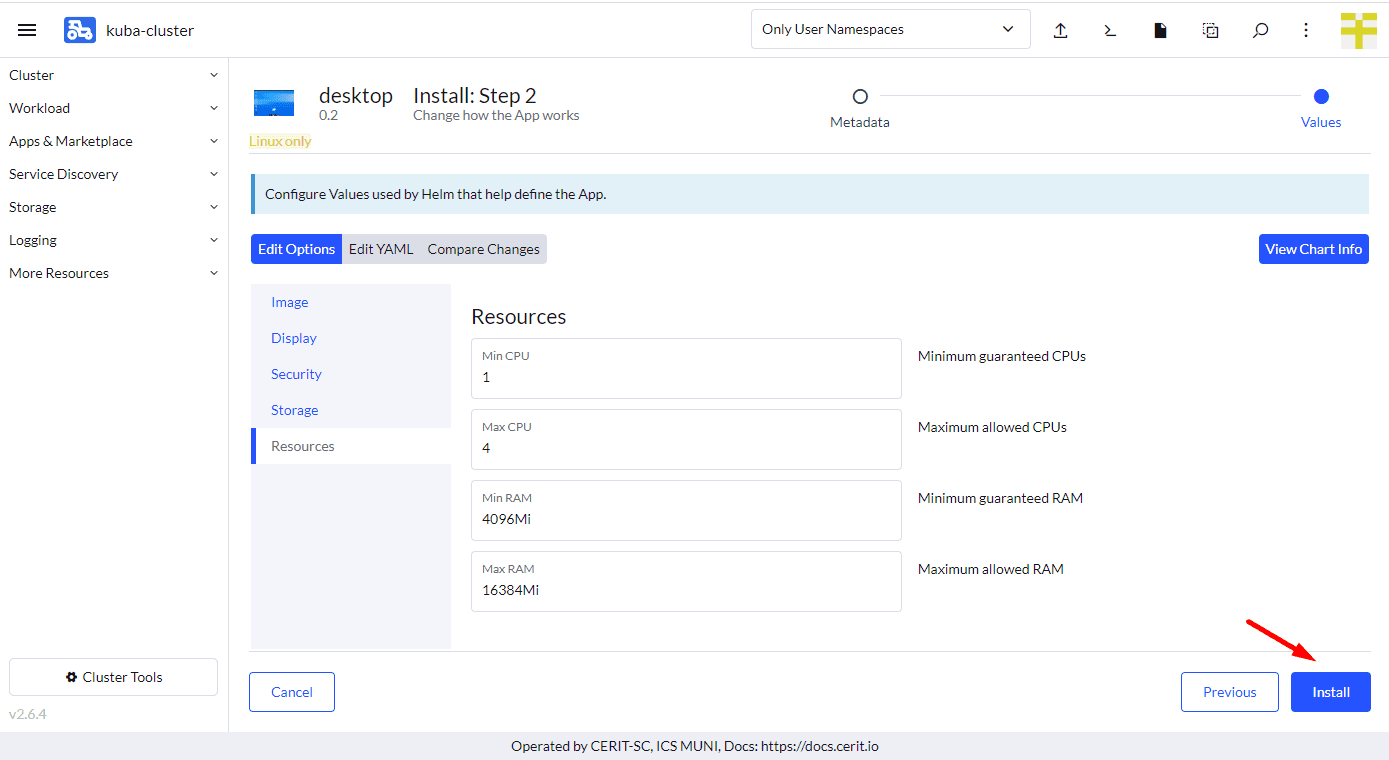
Task: Click the kuba-cluster tractor logo icon
Action: (x=80, y=30)
